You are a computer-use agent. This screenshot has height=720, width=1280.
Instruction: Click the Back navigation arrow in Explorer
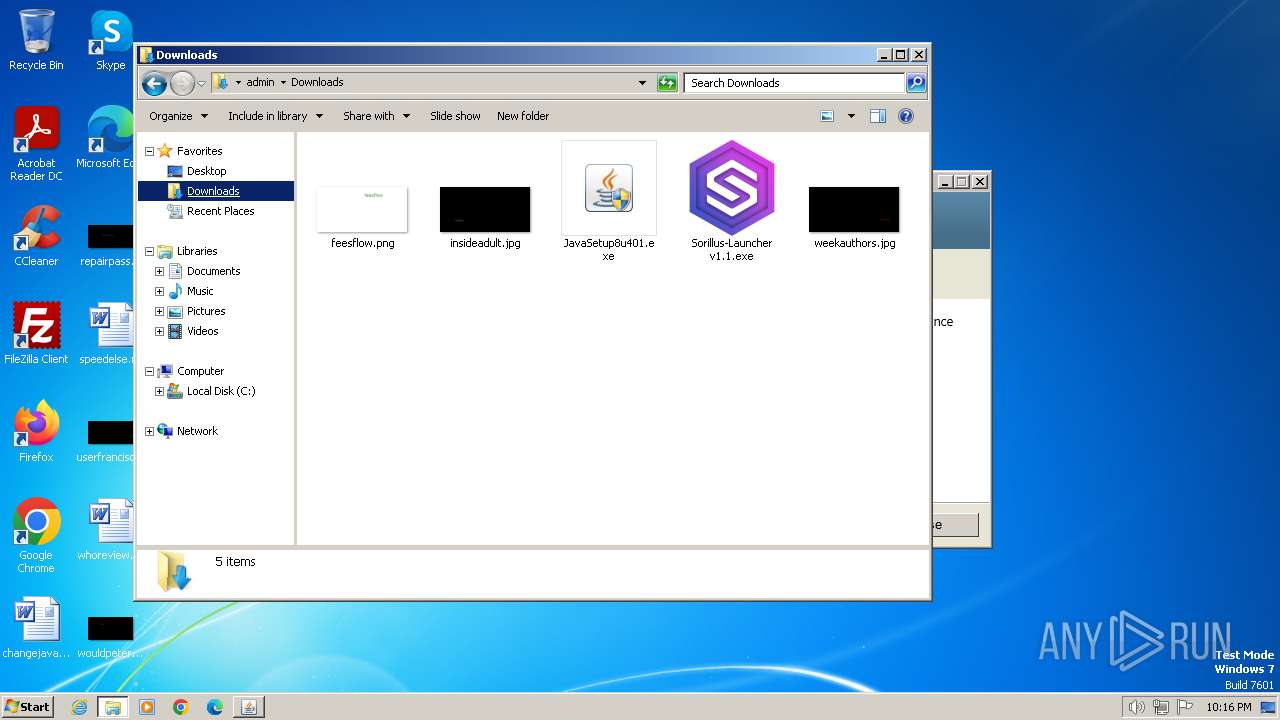coord(154,83)
